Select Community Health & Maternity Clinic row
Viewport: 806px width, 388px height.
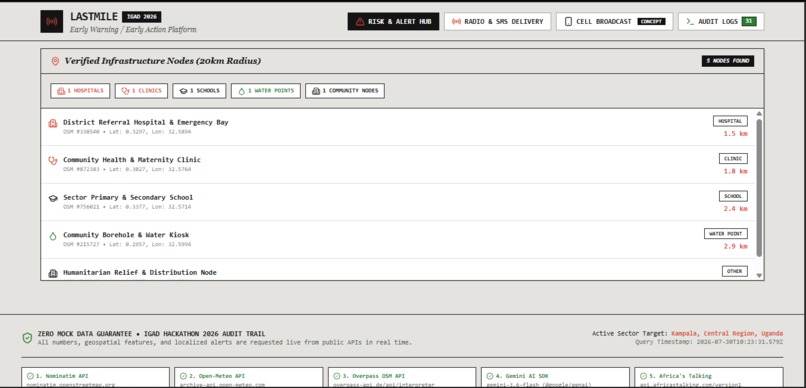tap(398, 164)
